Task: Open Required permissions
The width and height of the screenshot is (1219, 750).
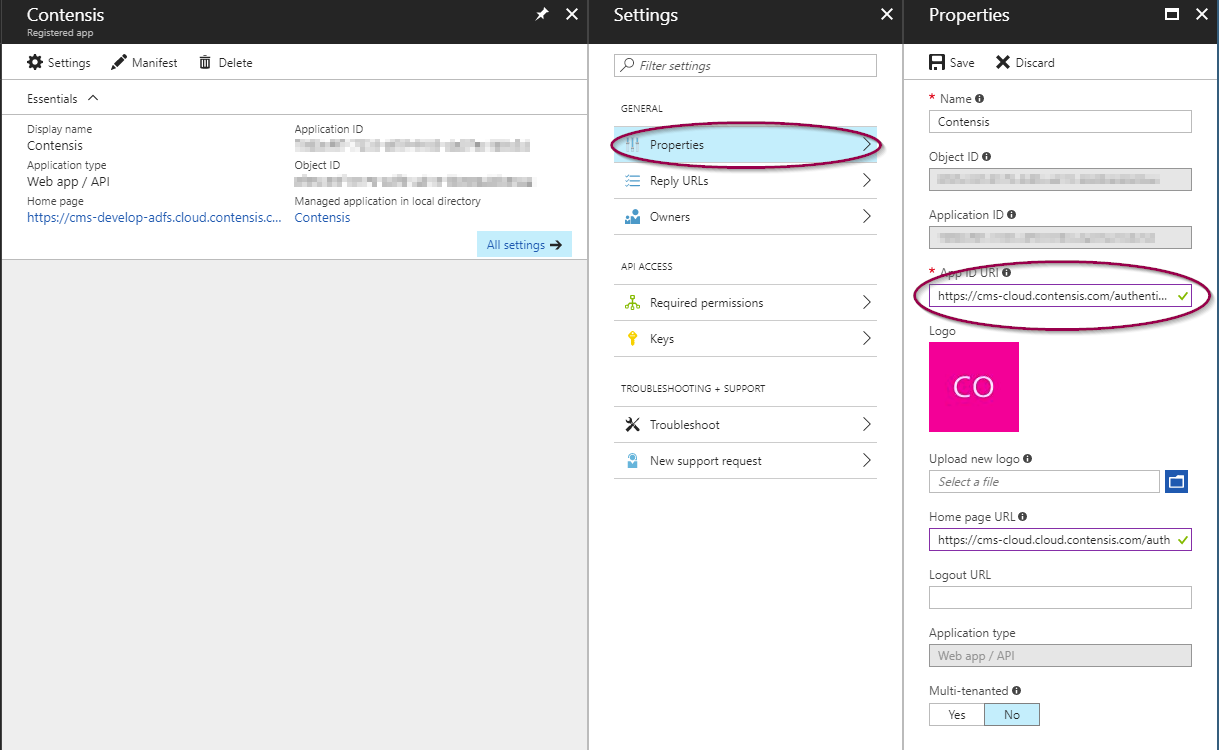Action: click(745, 303)
